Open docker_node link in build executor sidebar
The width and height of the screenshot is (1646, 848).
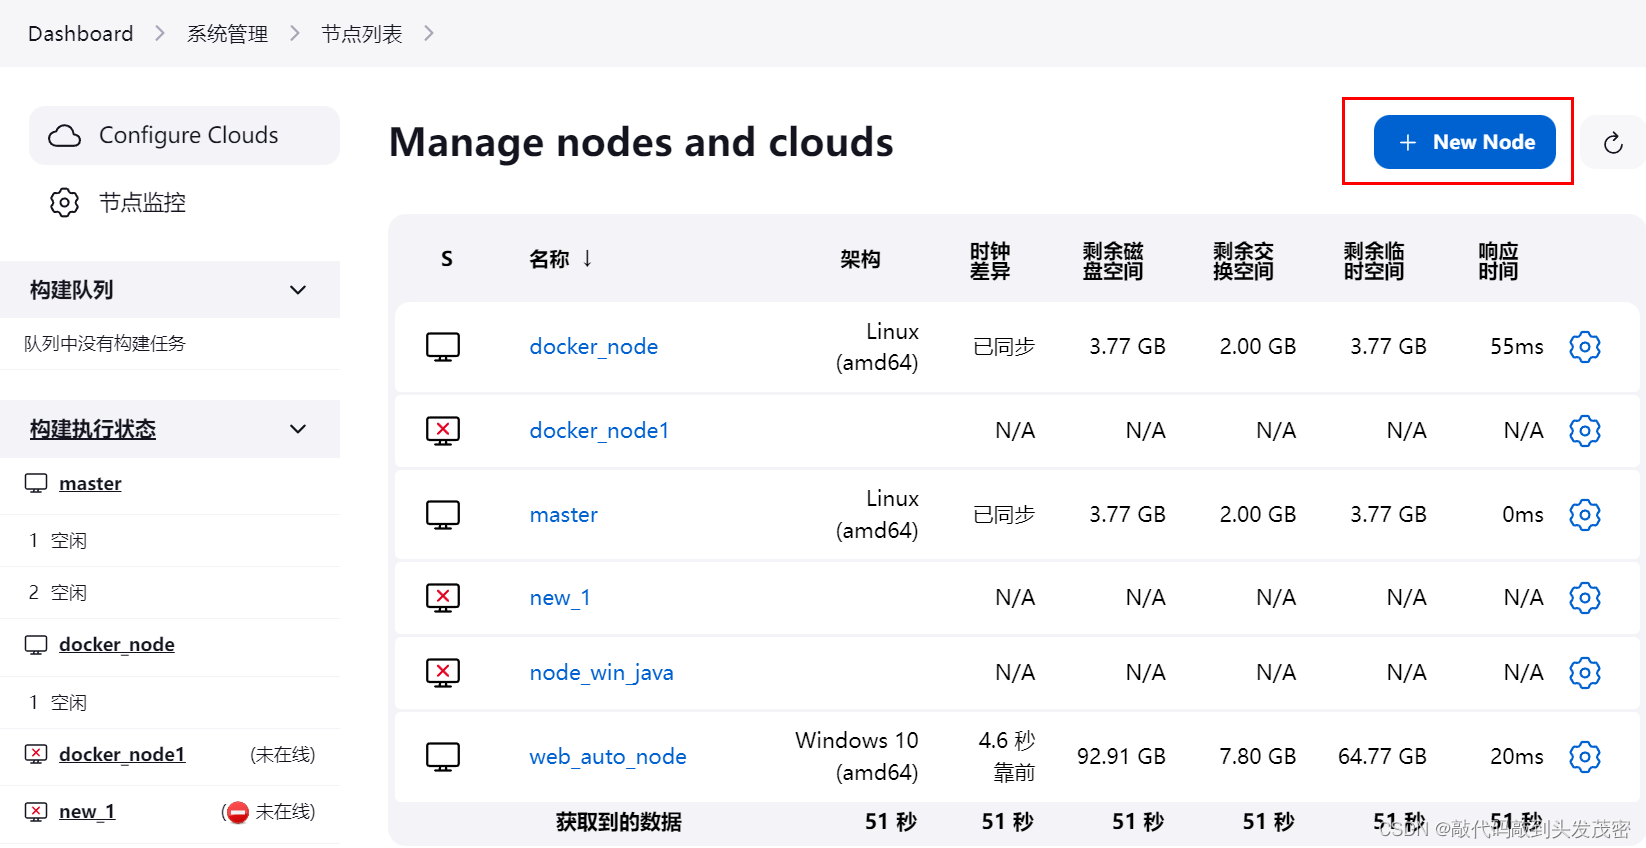117,645
